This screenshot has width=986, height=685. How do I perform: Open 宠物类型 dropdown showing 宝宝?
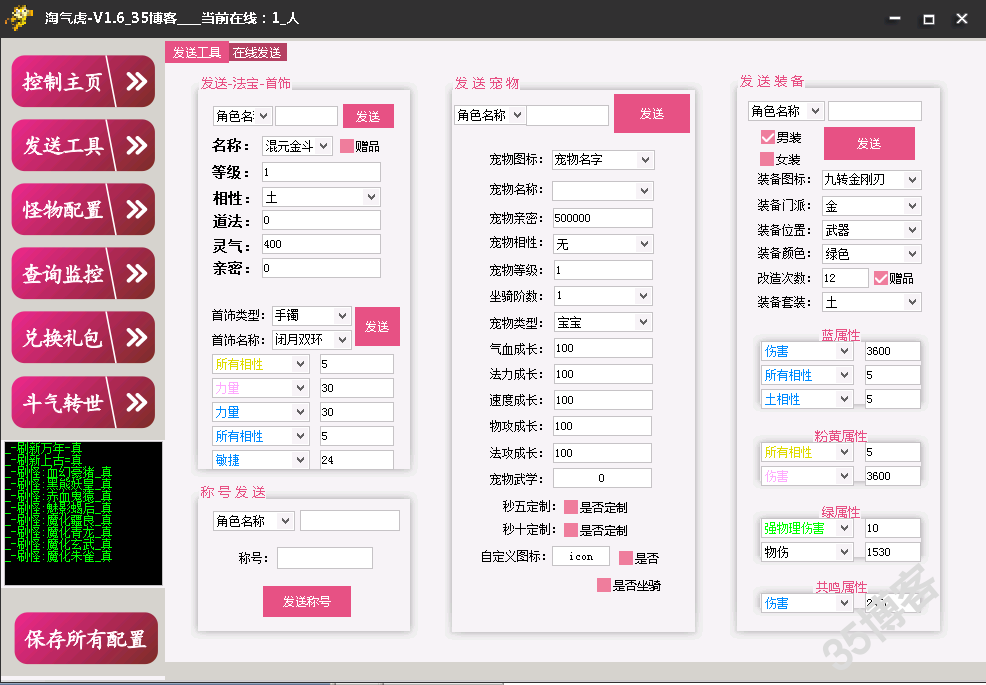[603, 323]
